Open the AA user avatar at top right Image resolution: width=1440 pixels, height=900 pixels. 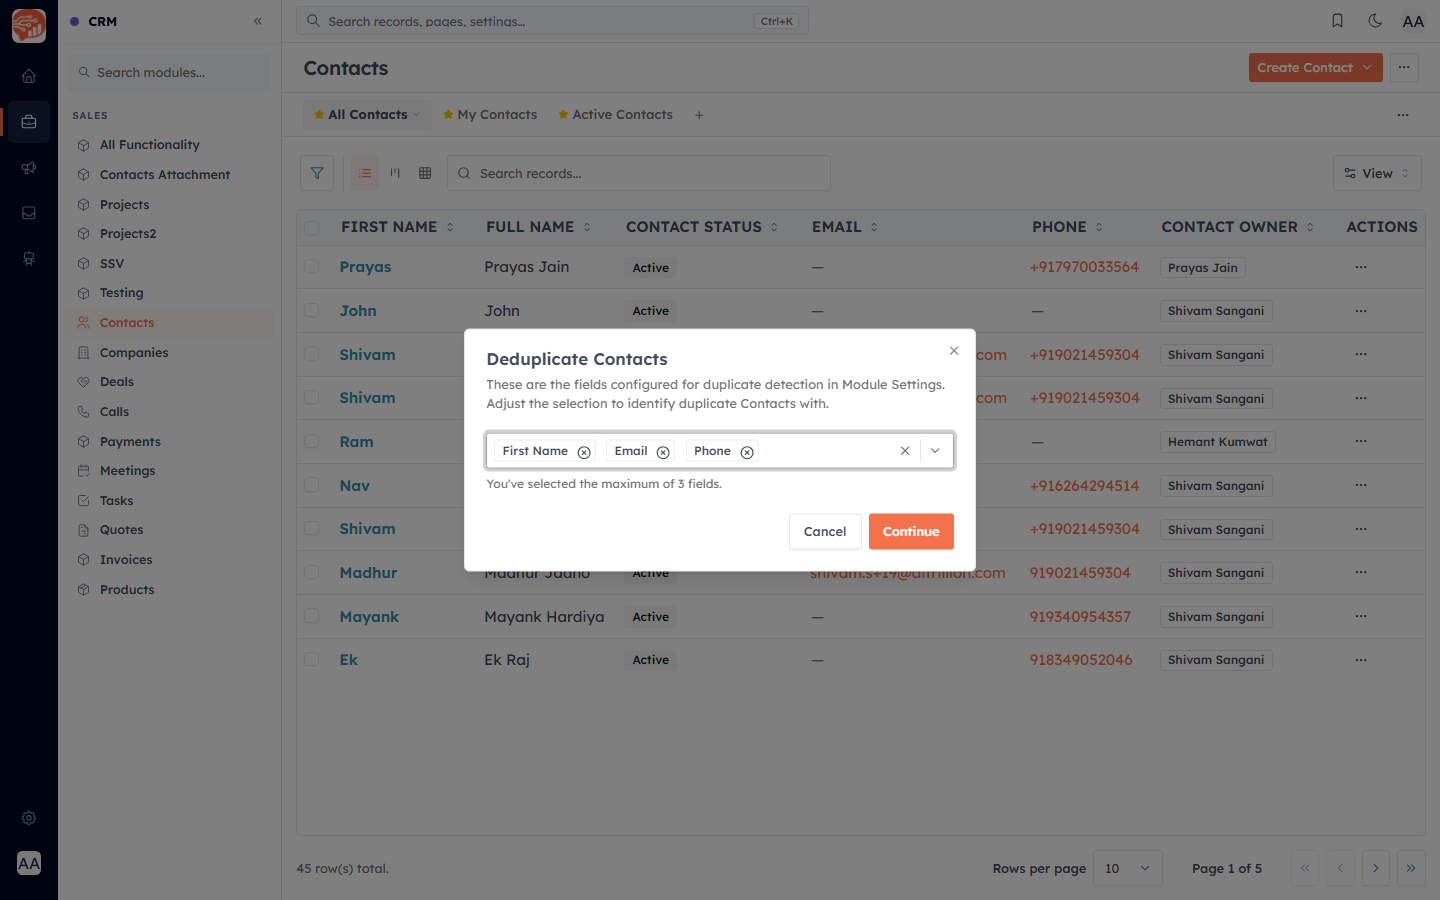coord(1413,21)
